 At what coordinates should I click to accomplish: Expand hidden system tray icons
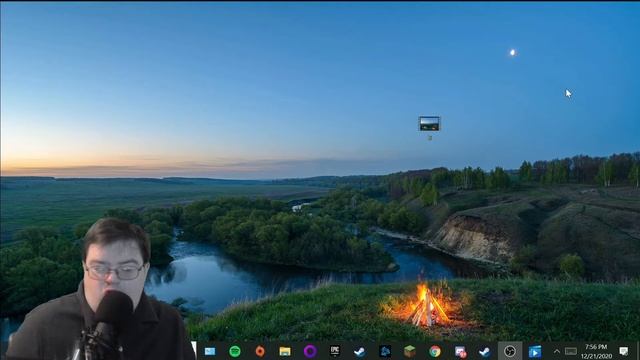pyautogui.click(x=556, y=351)
